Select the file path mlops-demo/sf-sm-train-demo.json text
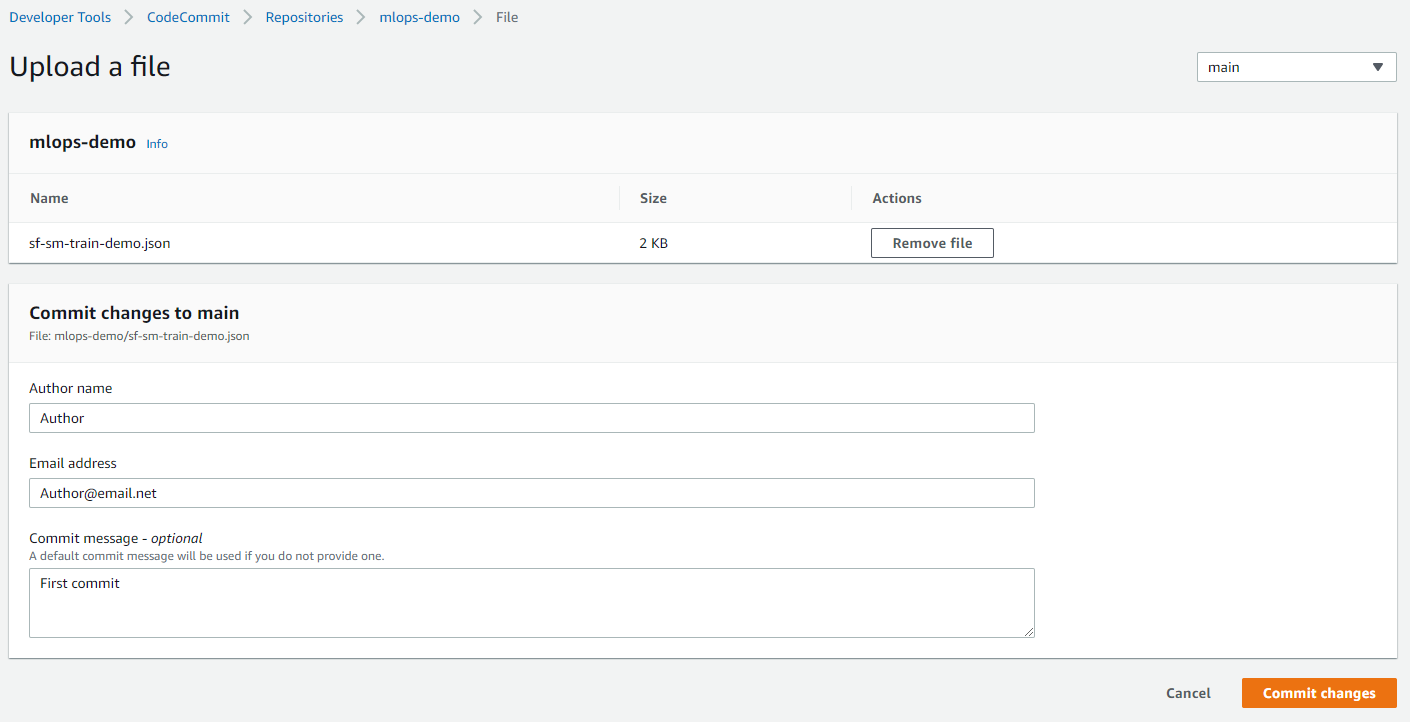Viewport: 1410px width, 722px height. 152,336
